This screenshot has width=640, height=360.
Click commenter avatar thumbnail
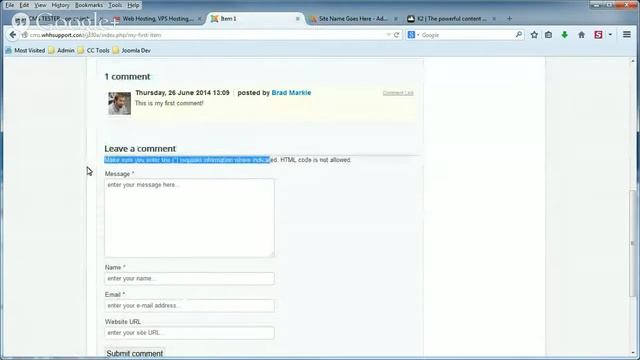[x=120, y=103]
